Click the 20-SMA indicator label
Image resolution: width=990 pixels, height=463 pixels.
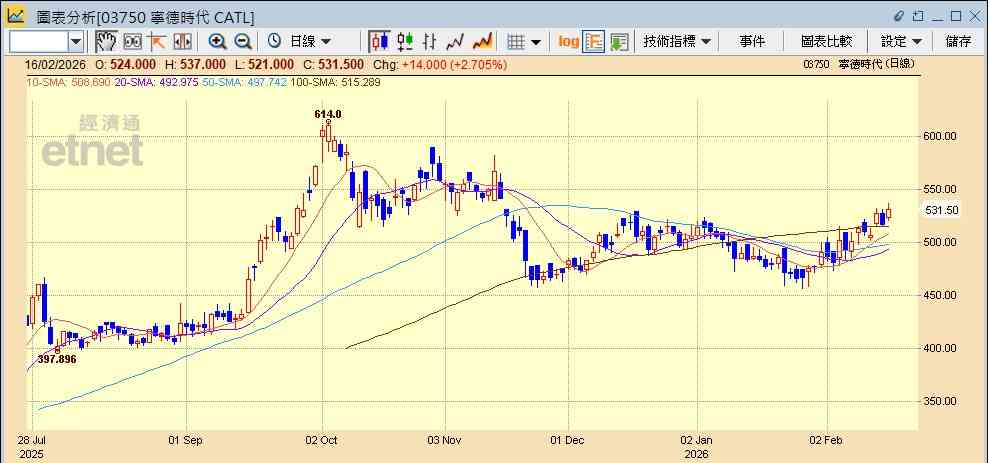(157, 82)
